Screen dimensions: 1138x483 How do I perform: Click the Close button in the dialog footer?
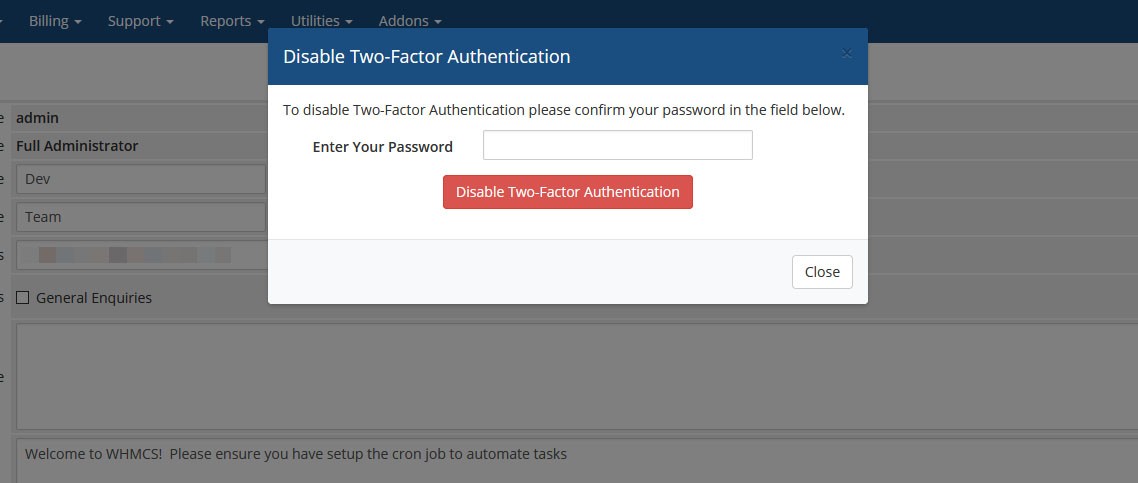822,272
